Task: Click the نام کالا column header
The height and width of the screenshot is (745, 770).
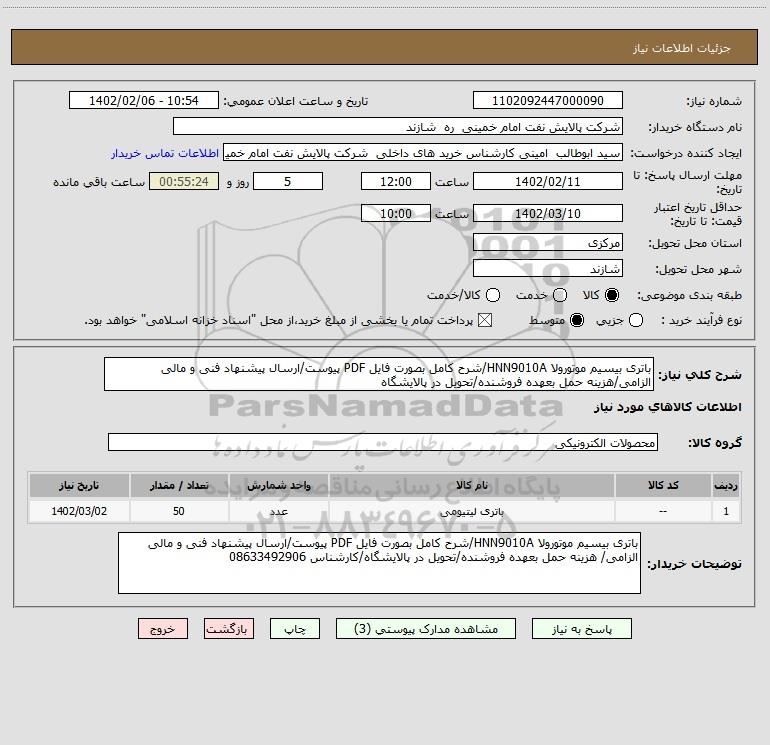Action: [471, 485]
